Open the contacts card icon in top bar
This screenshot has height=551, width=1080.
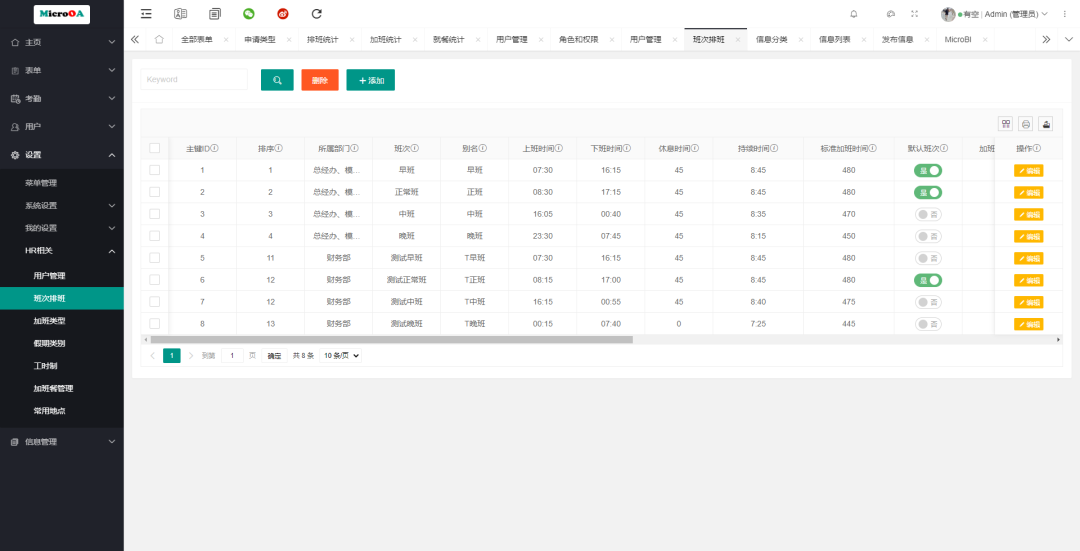pyautogui.click(x=180, y=14)
